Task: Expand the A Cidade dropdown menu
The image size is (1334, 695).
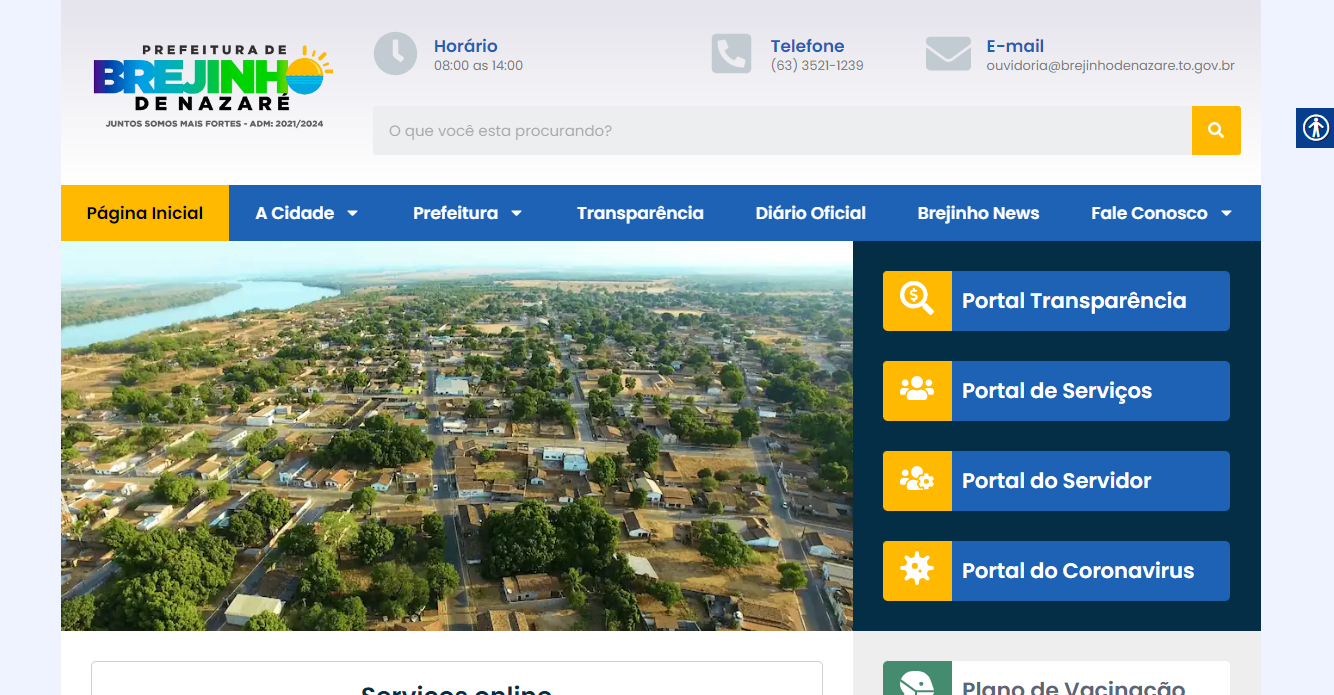Action: click(x=306, y=213)
